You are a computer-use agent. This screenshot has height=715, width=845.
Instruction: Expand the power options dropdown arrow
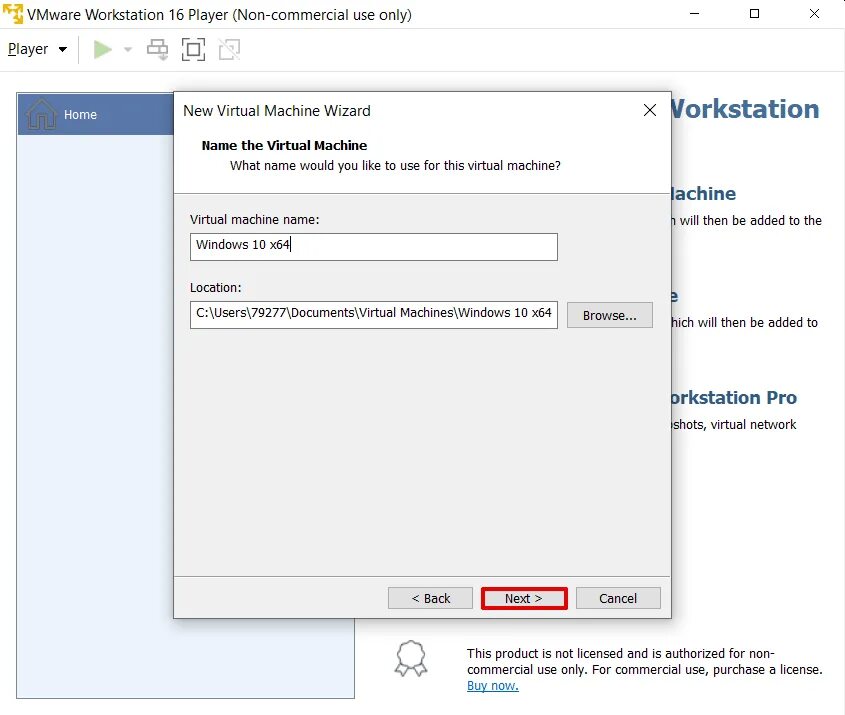click(128, 50)
